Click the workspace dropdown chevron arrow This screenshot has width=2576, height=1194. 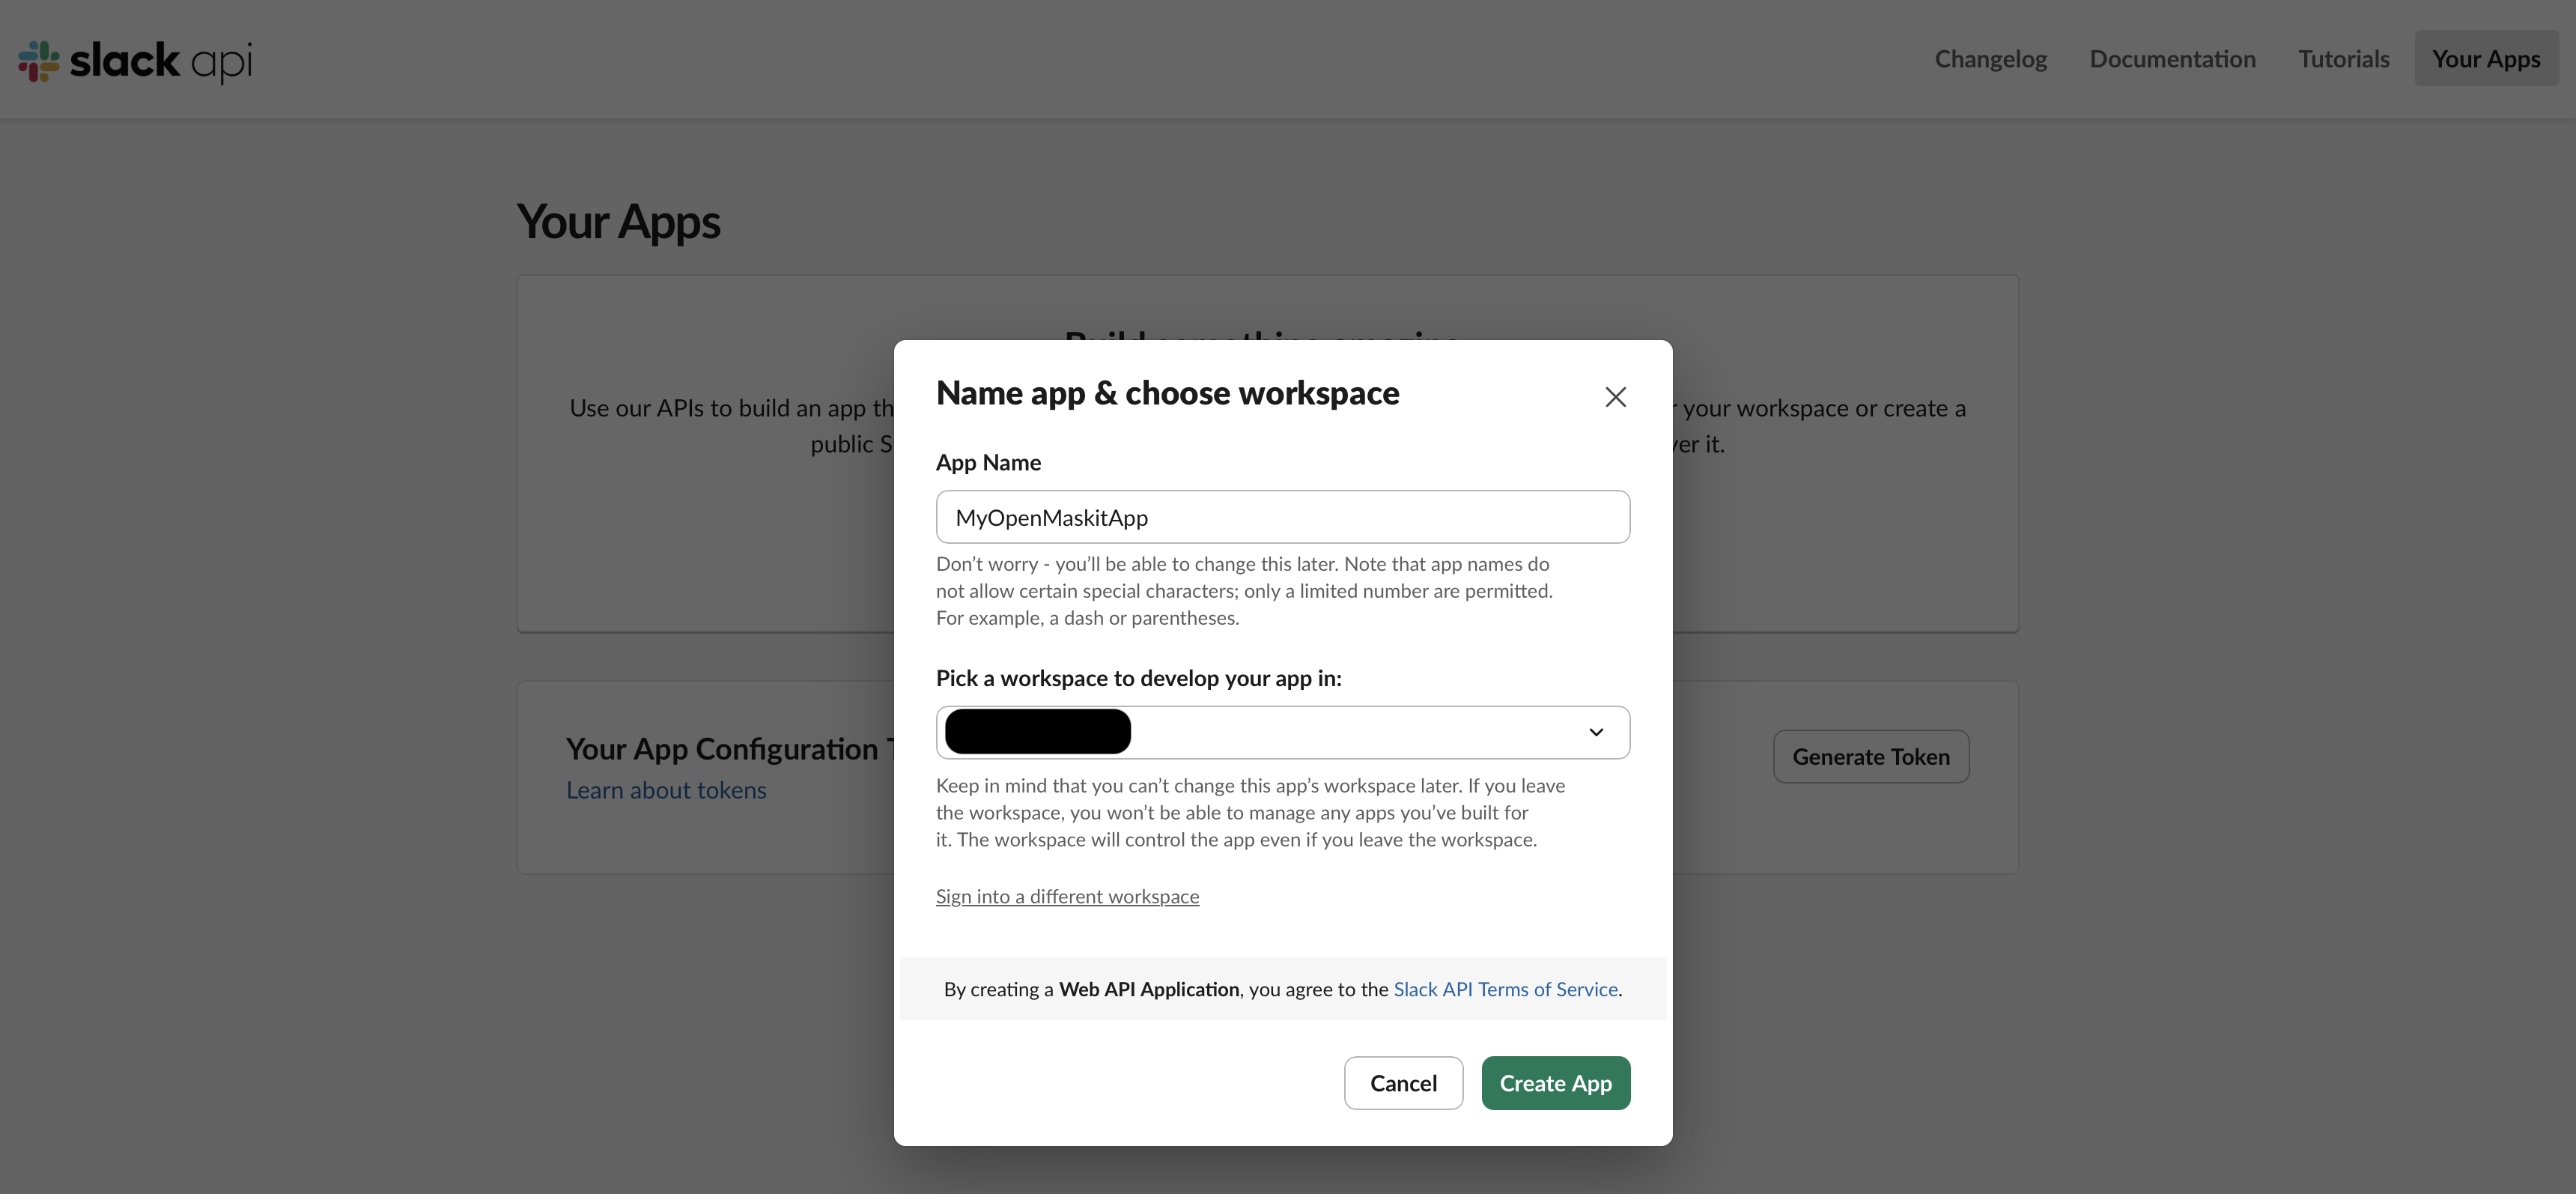coord(1596,732)
